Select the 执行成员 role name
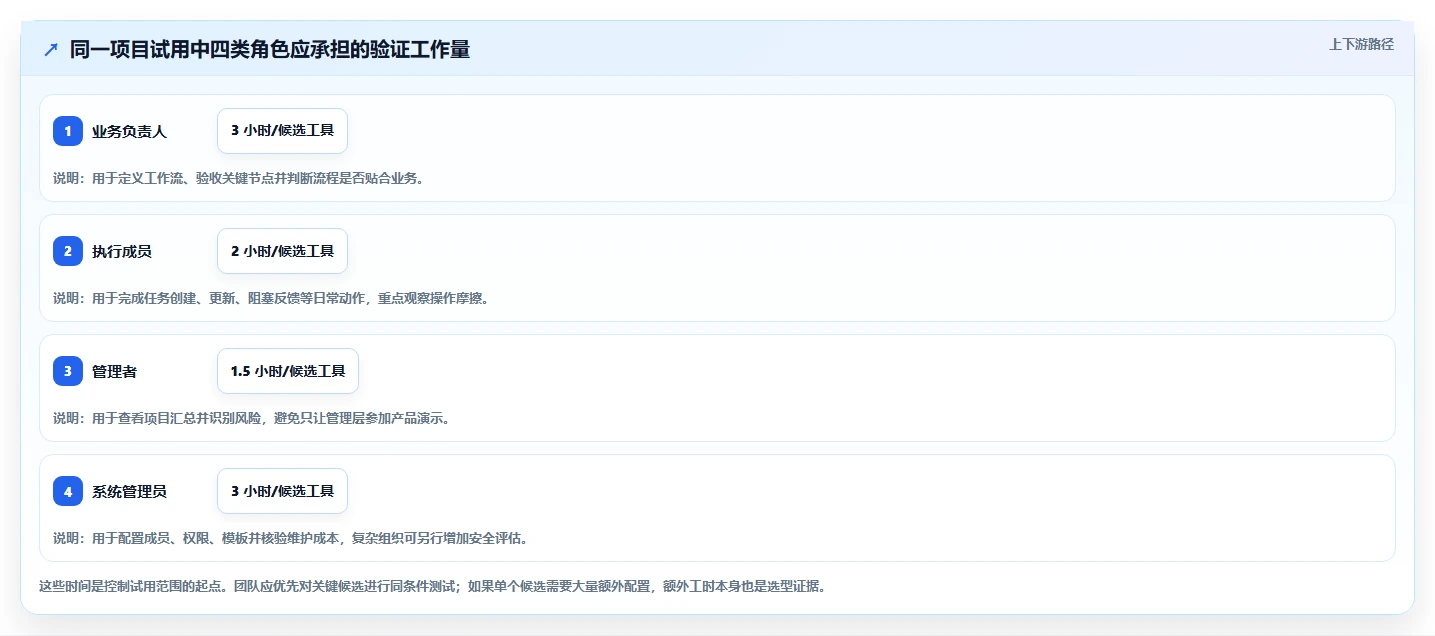This screenshot has height=636, width=1435. click(122, 251)
